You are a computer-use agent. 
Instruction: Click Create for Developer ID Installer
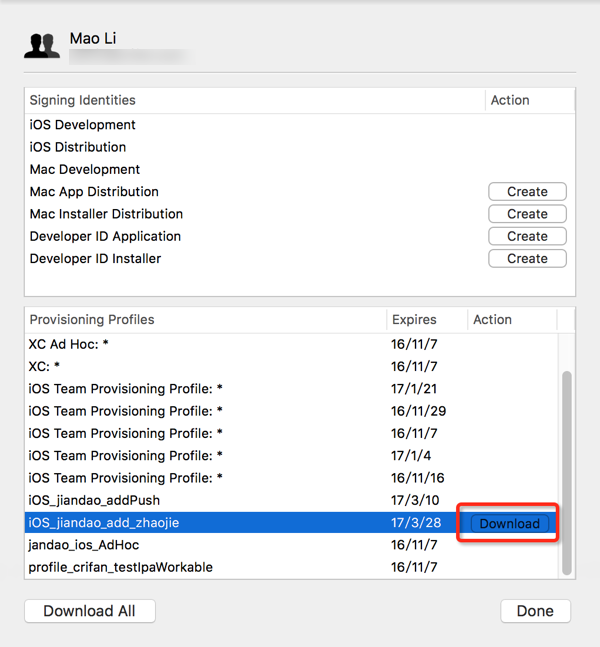(x=527, y=258)
